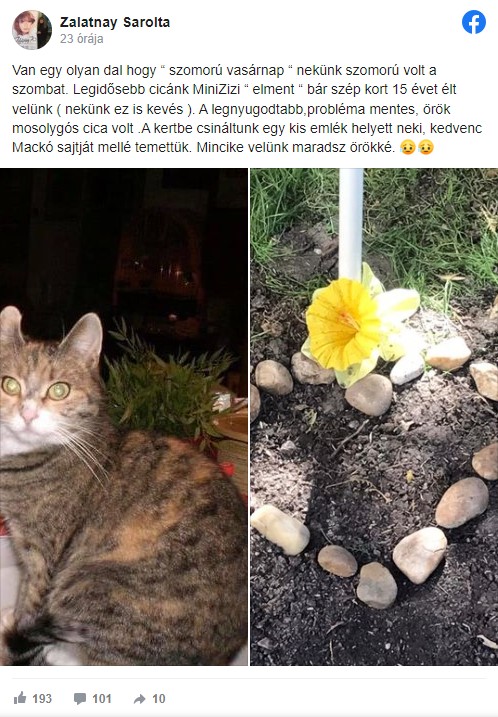Open Facebook via the blue logo icon
This screenshot has height=717, width=498.
click(x=473, y=22)
